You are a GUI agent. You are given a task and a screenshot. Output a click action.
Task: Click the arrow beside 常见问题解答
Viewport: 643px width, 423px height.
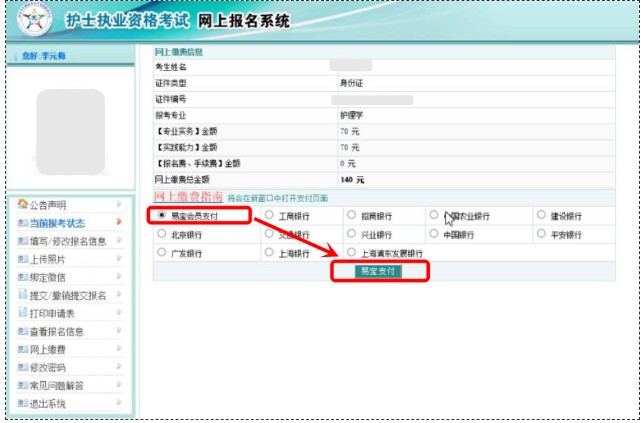pos(119,385)
